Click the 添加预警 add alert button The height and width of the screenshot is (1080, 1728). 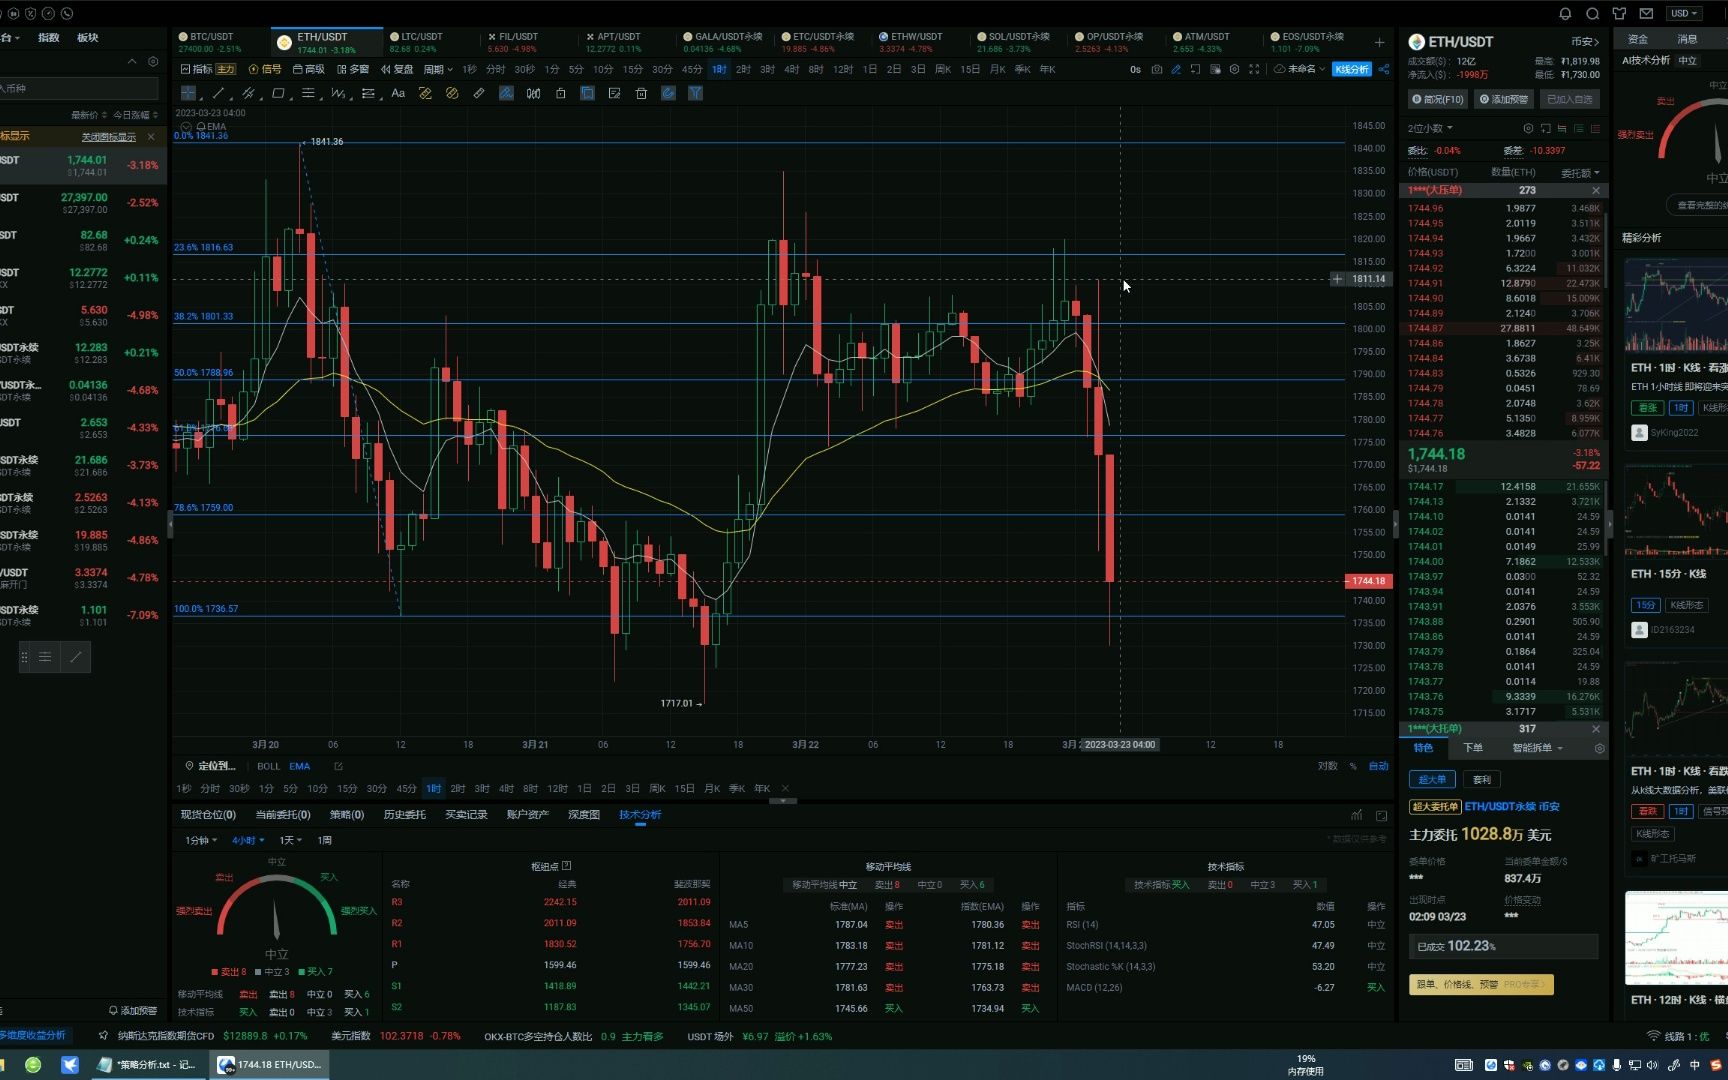pyautogui.click(x=1503, y=99)
